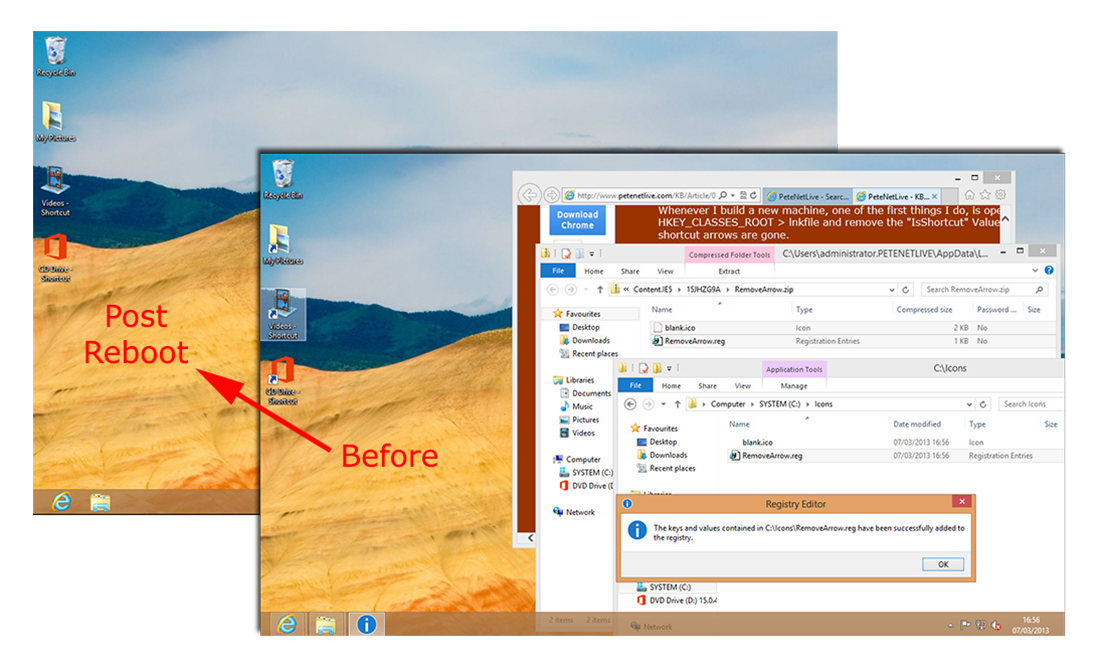Sort by Date modified column in the C:\Icons window
Image resolution: width=1100 pixels, height=667 pixels.
916,424
